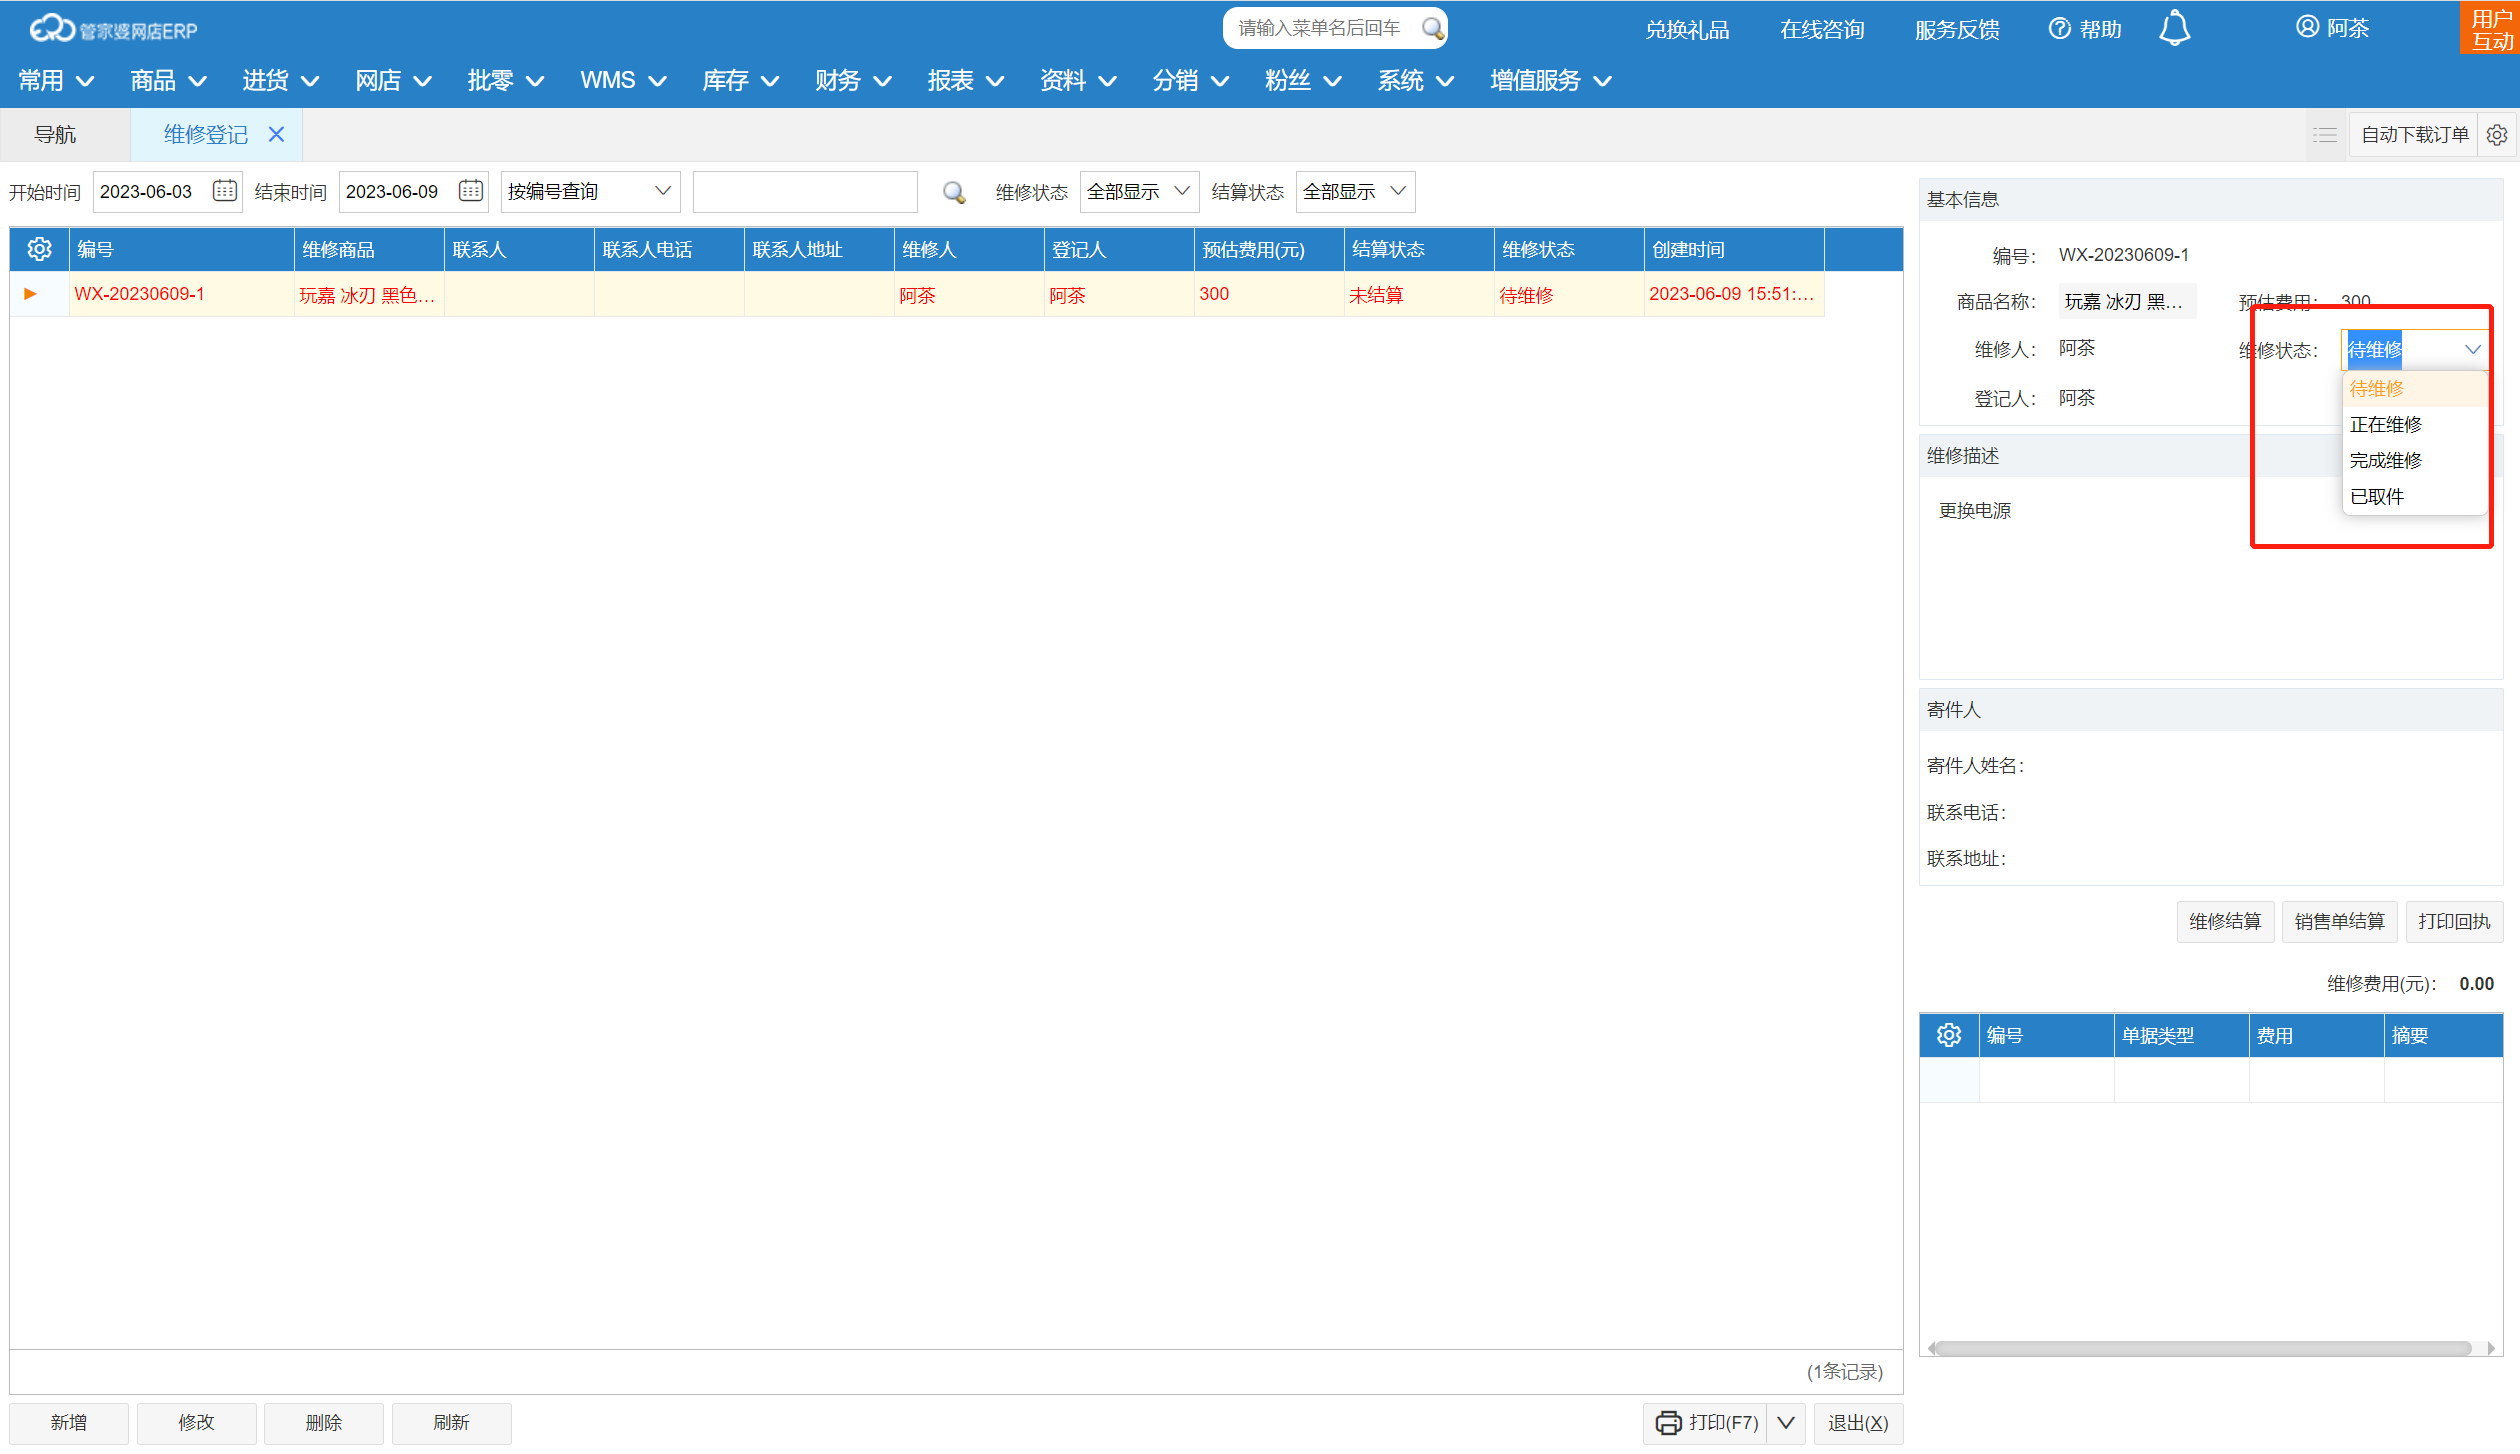Open the 分销 menu

click(x=1190, y=80)
